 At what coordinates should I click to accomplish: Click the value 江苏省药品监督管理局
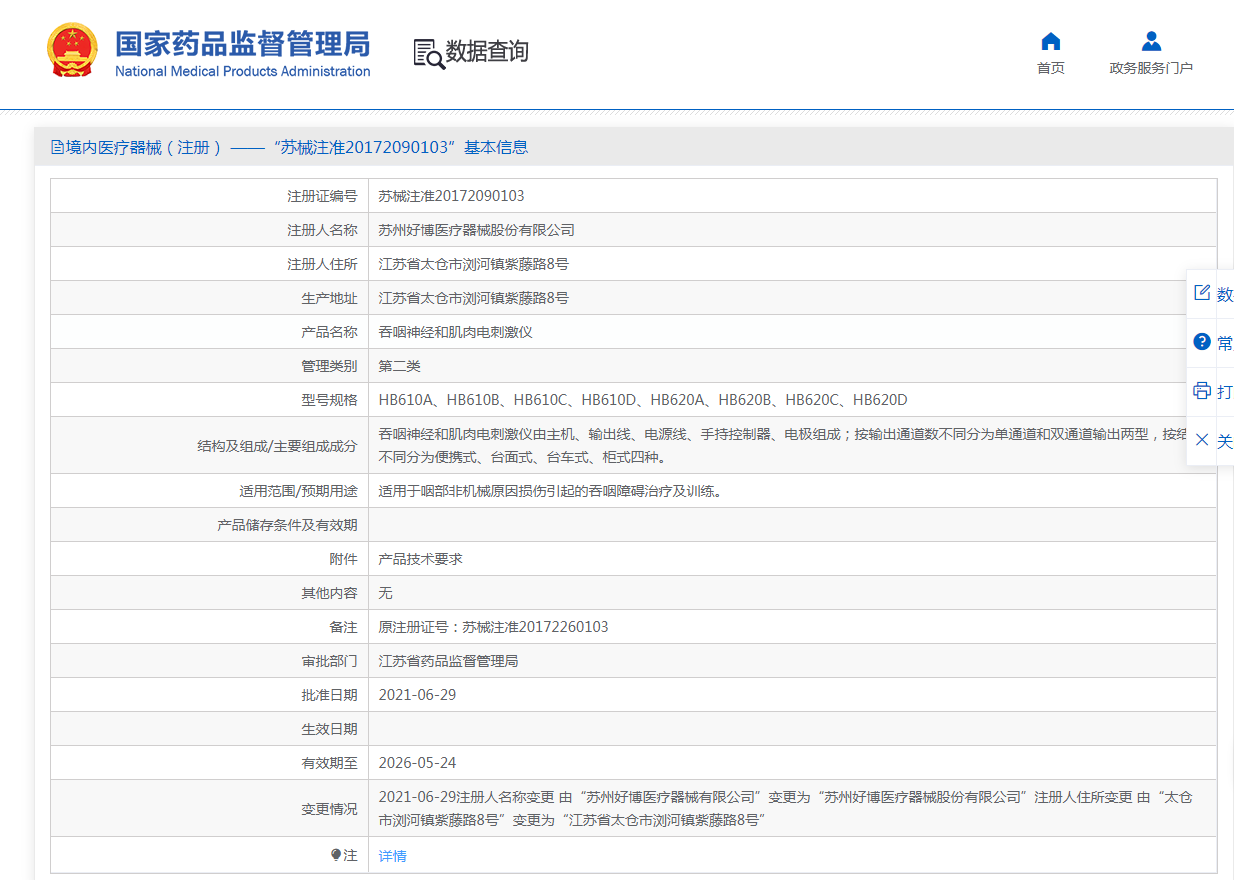(449, 661)
